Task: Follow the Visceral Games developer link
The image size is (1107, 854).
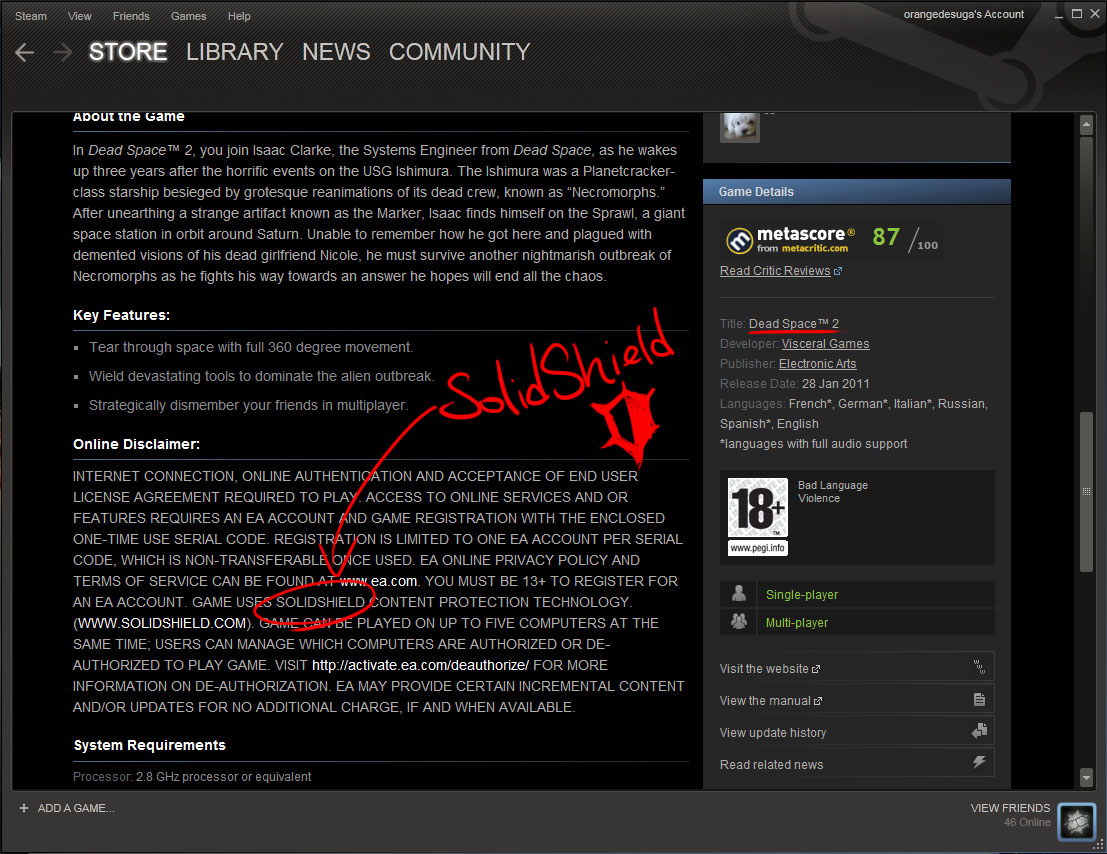Action: (x=825, y=344)
